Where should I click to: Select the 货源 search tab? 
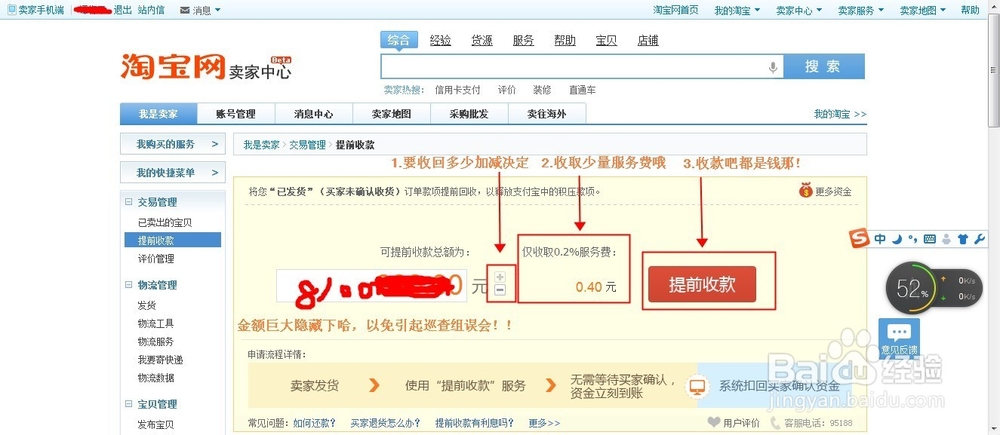(482, 40)
